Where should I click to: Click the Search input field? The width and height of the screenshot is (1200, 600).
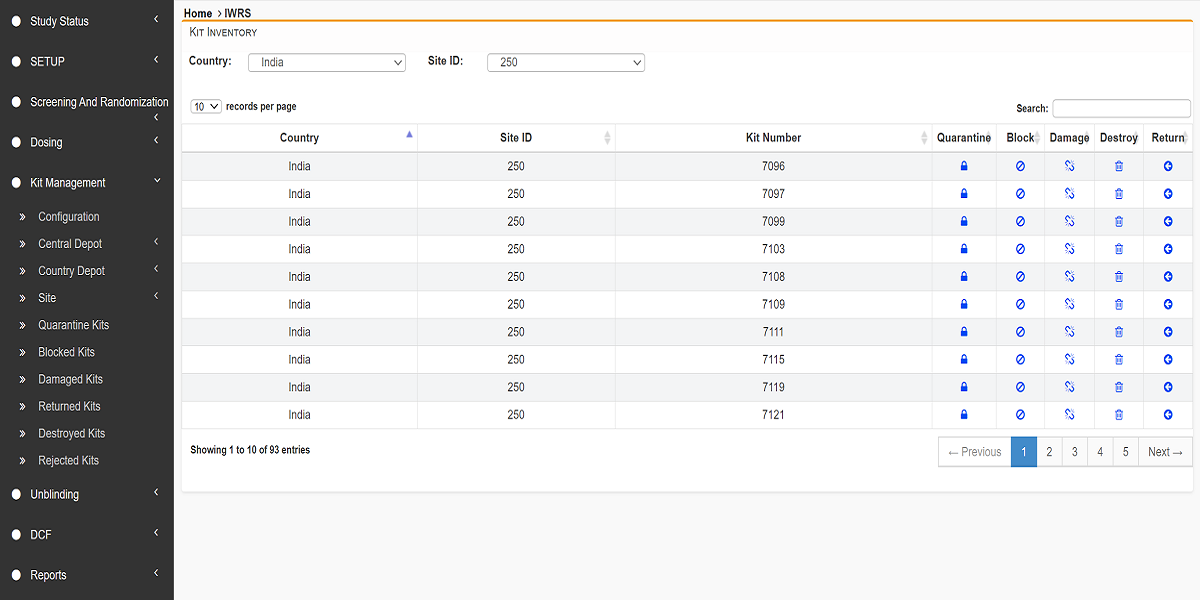click(x=1121, y=108)
